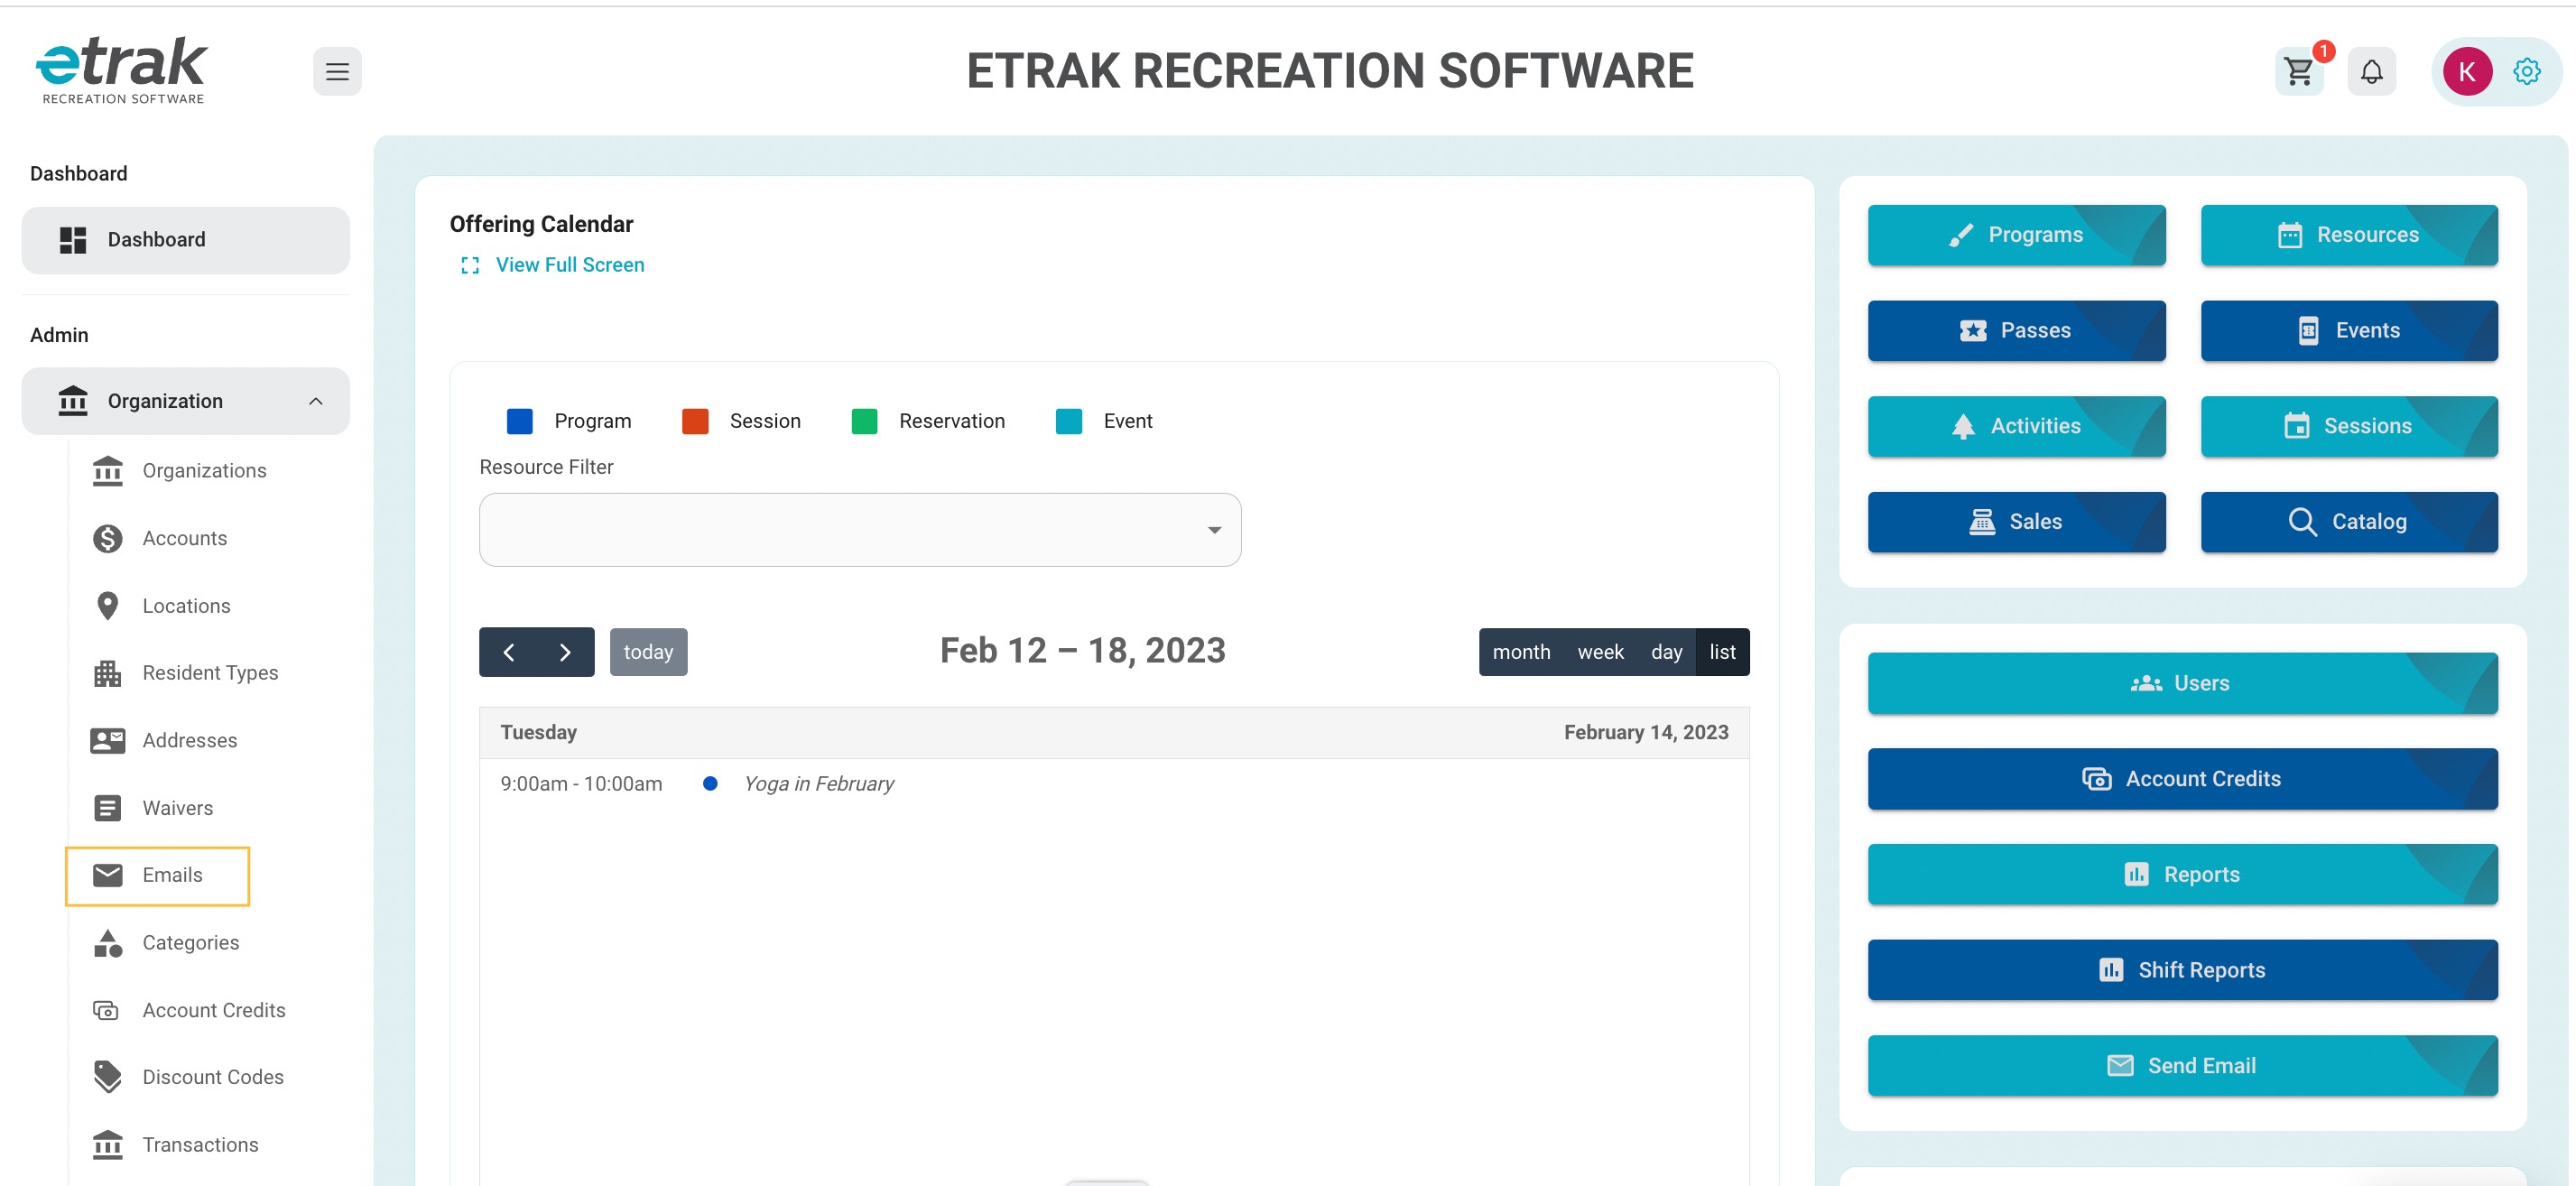Click the Resident Types building icon

(107, 673)
